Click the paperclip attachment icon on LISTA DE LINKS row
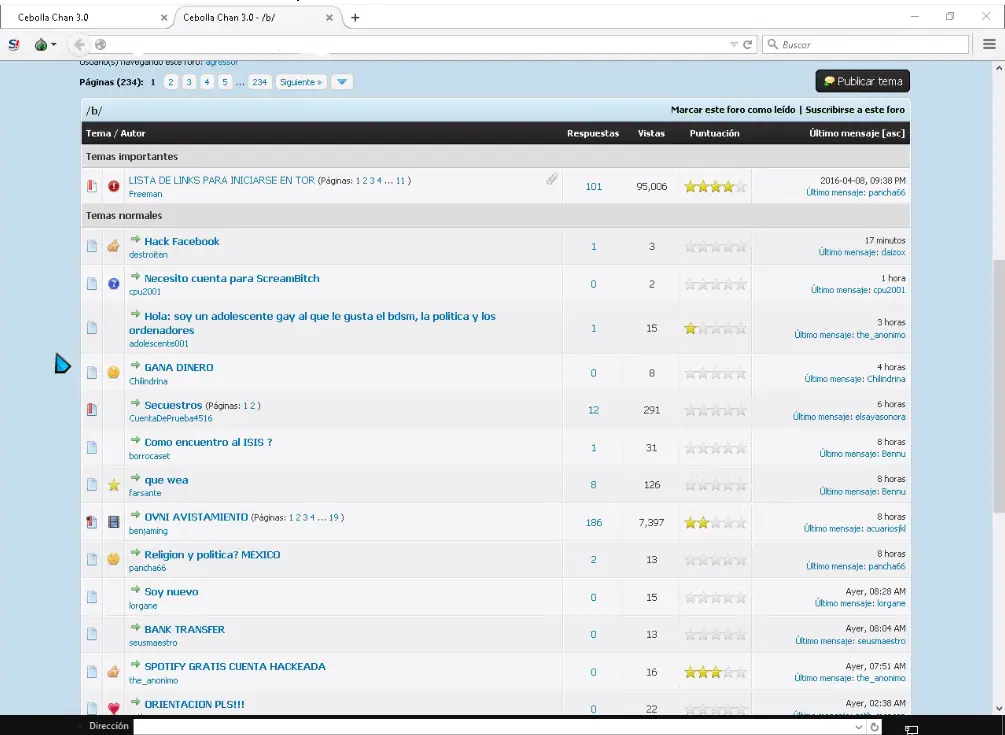Image resolution: width=1005 pixels, height=735 pixels. 552,179
